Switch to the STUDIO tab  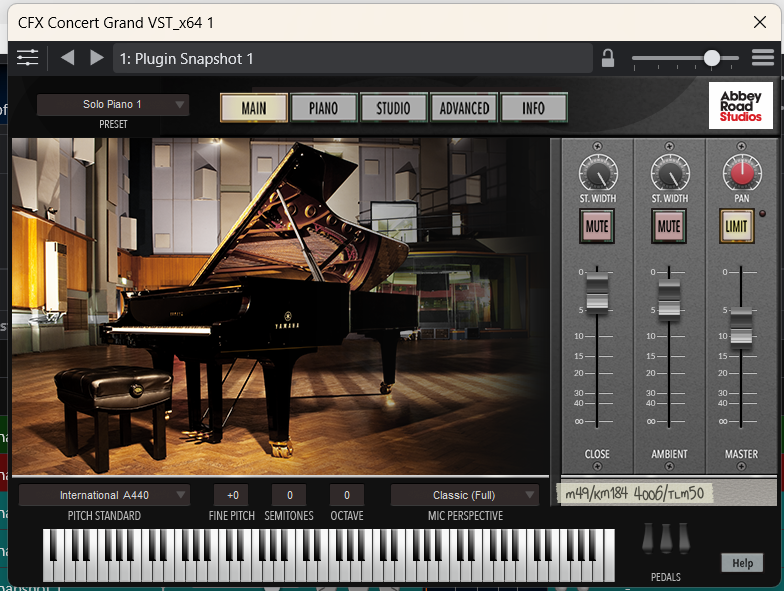pyautogui.click(x=393, y=108)
